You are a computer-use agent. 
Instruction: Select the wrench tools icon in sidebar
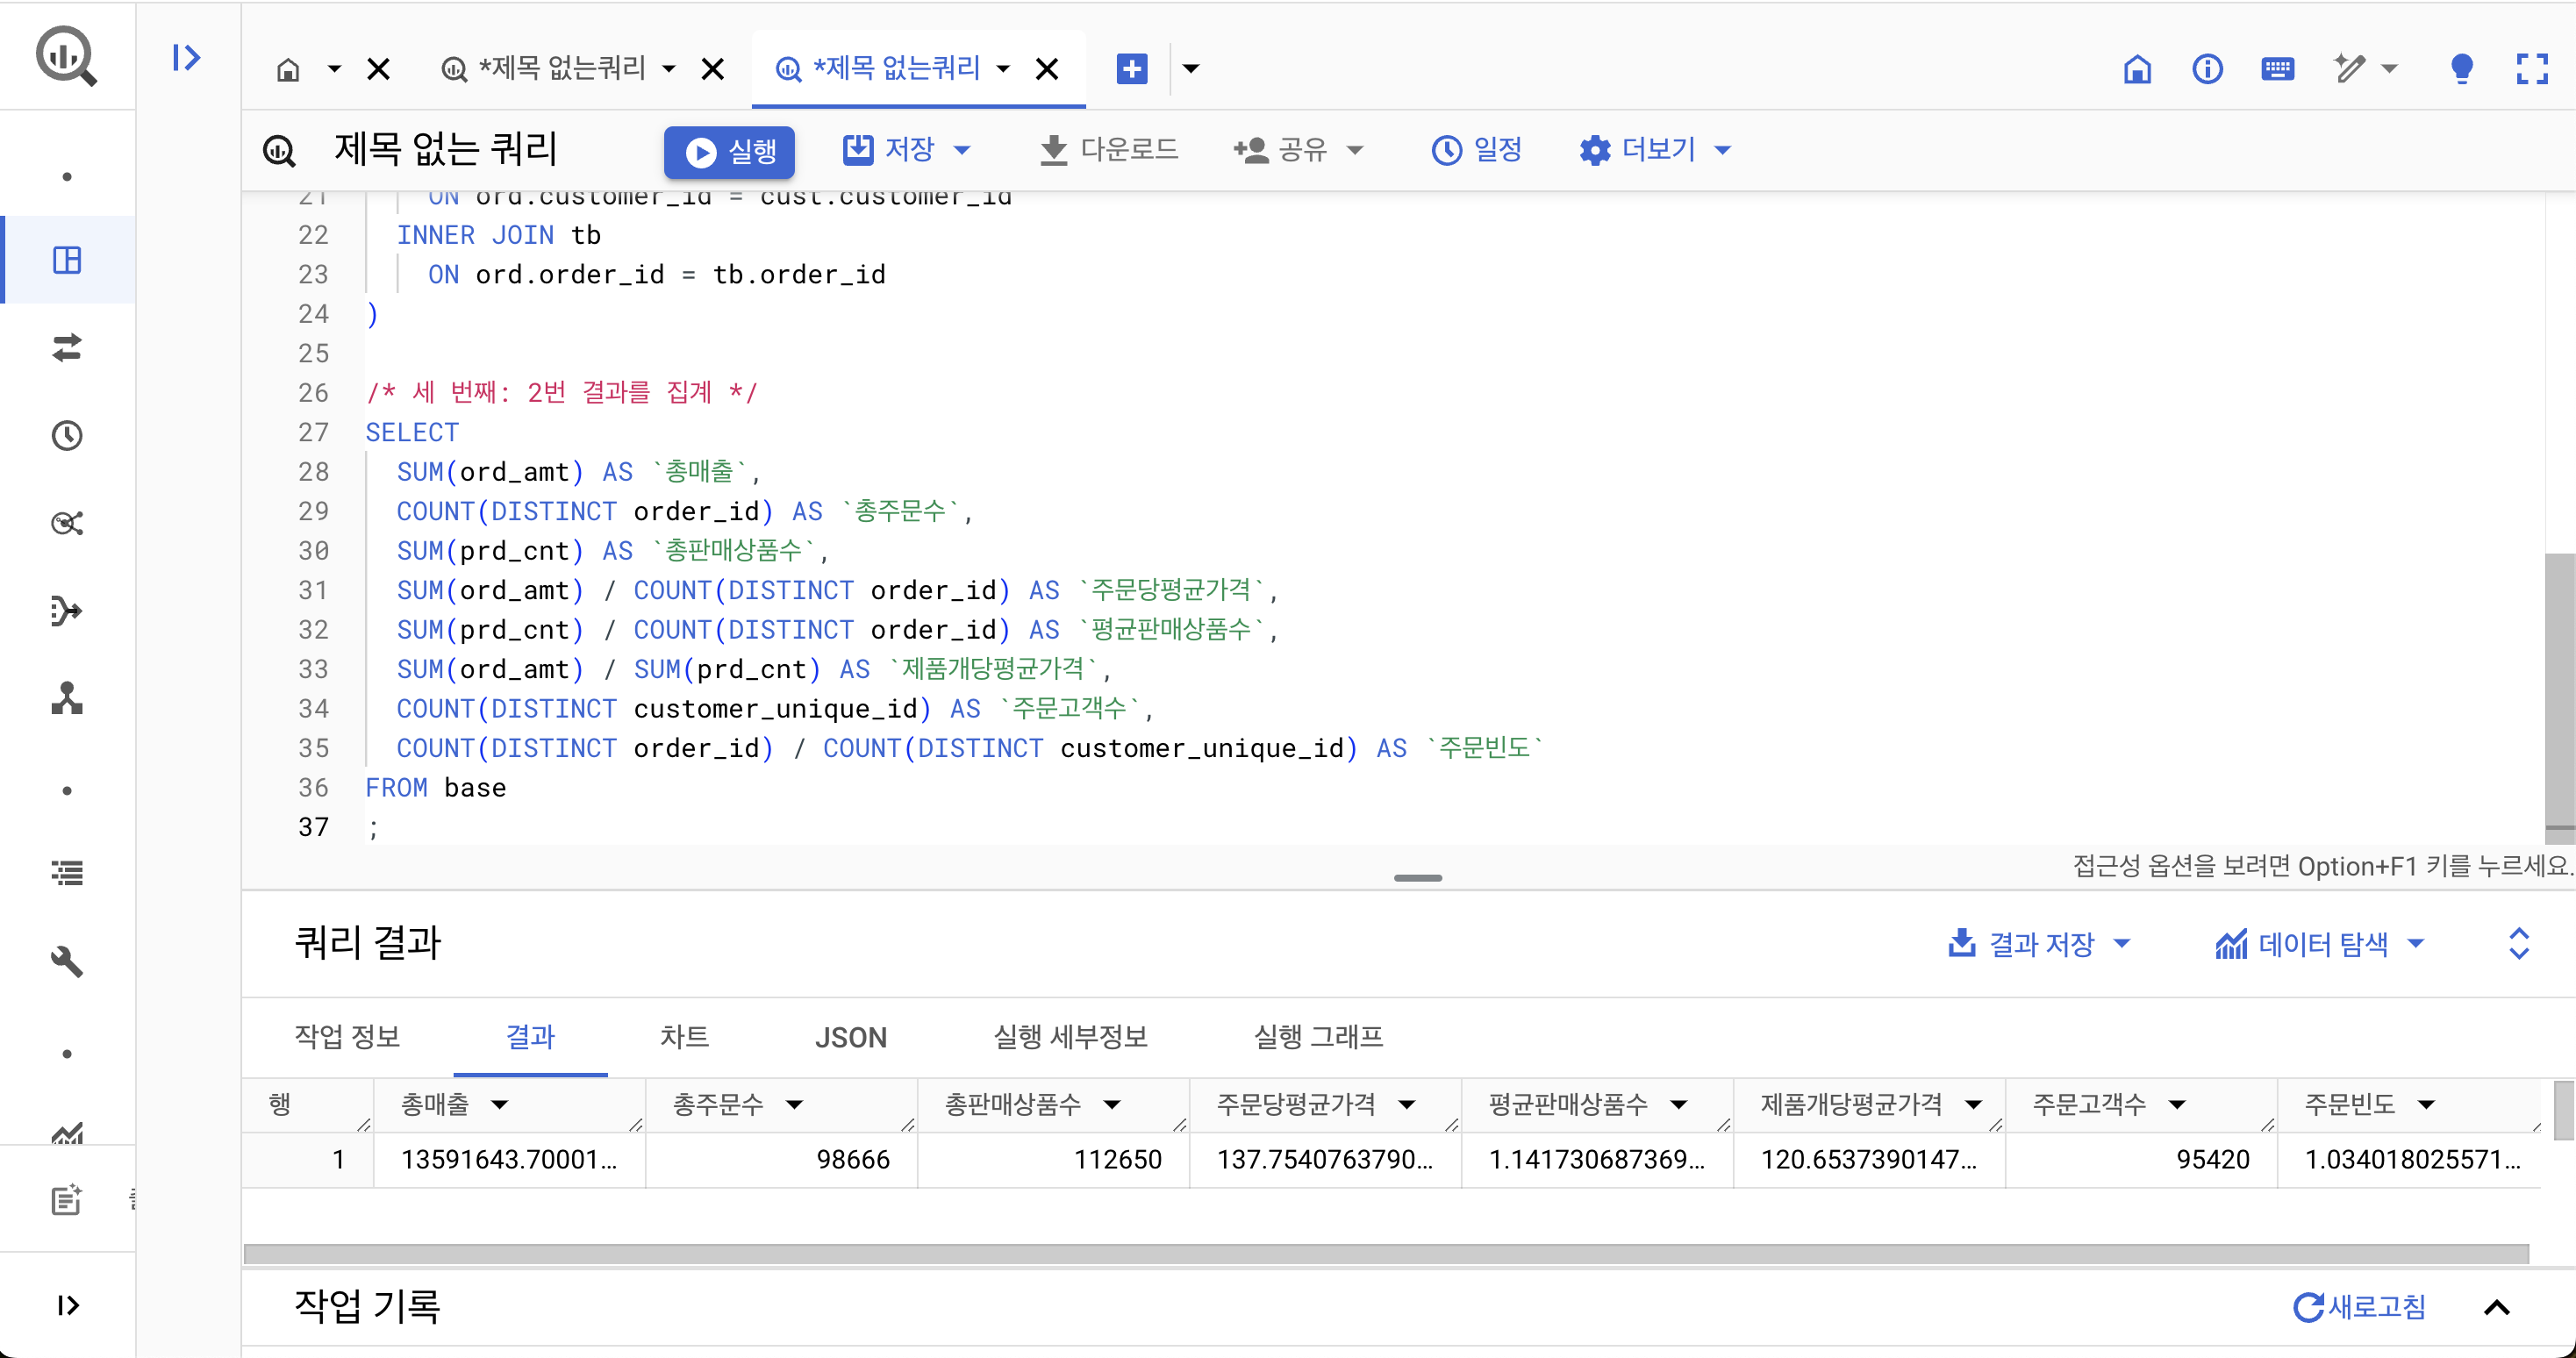point(67,961)
